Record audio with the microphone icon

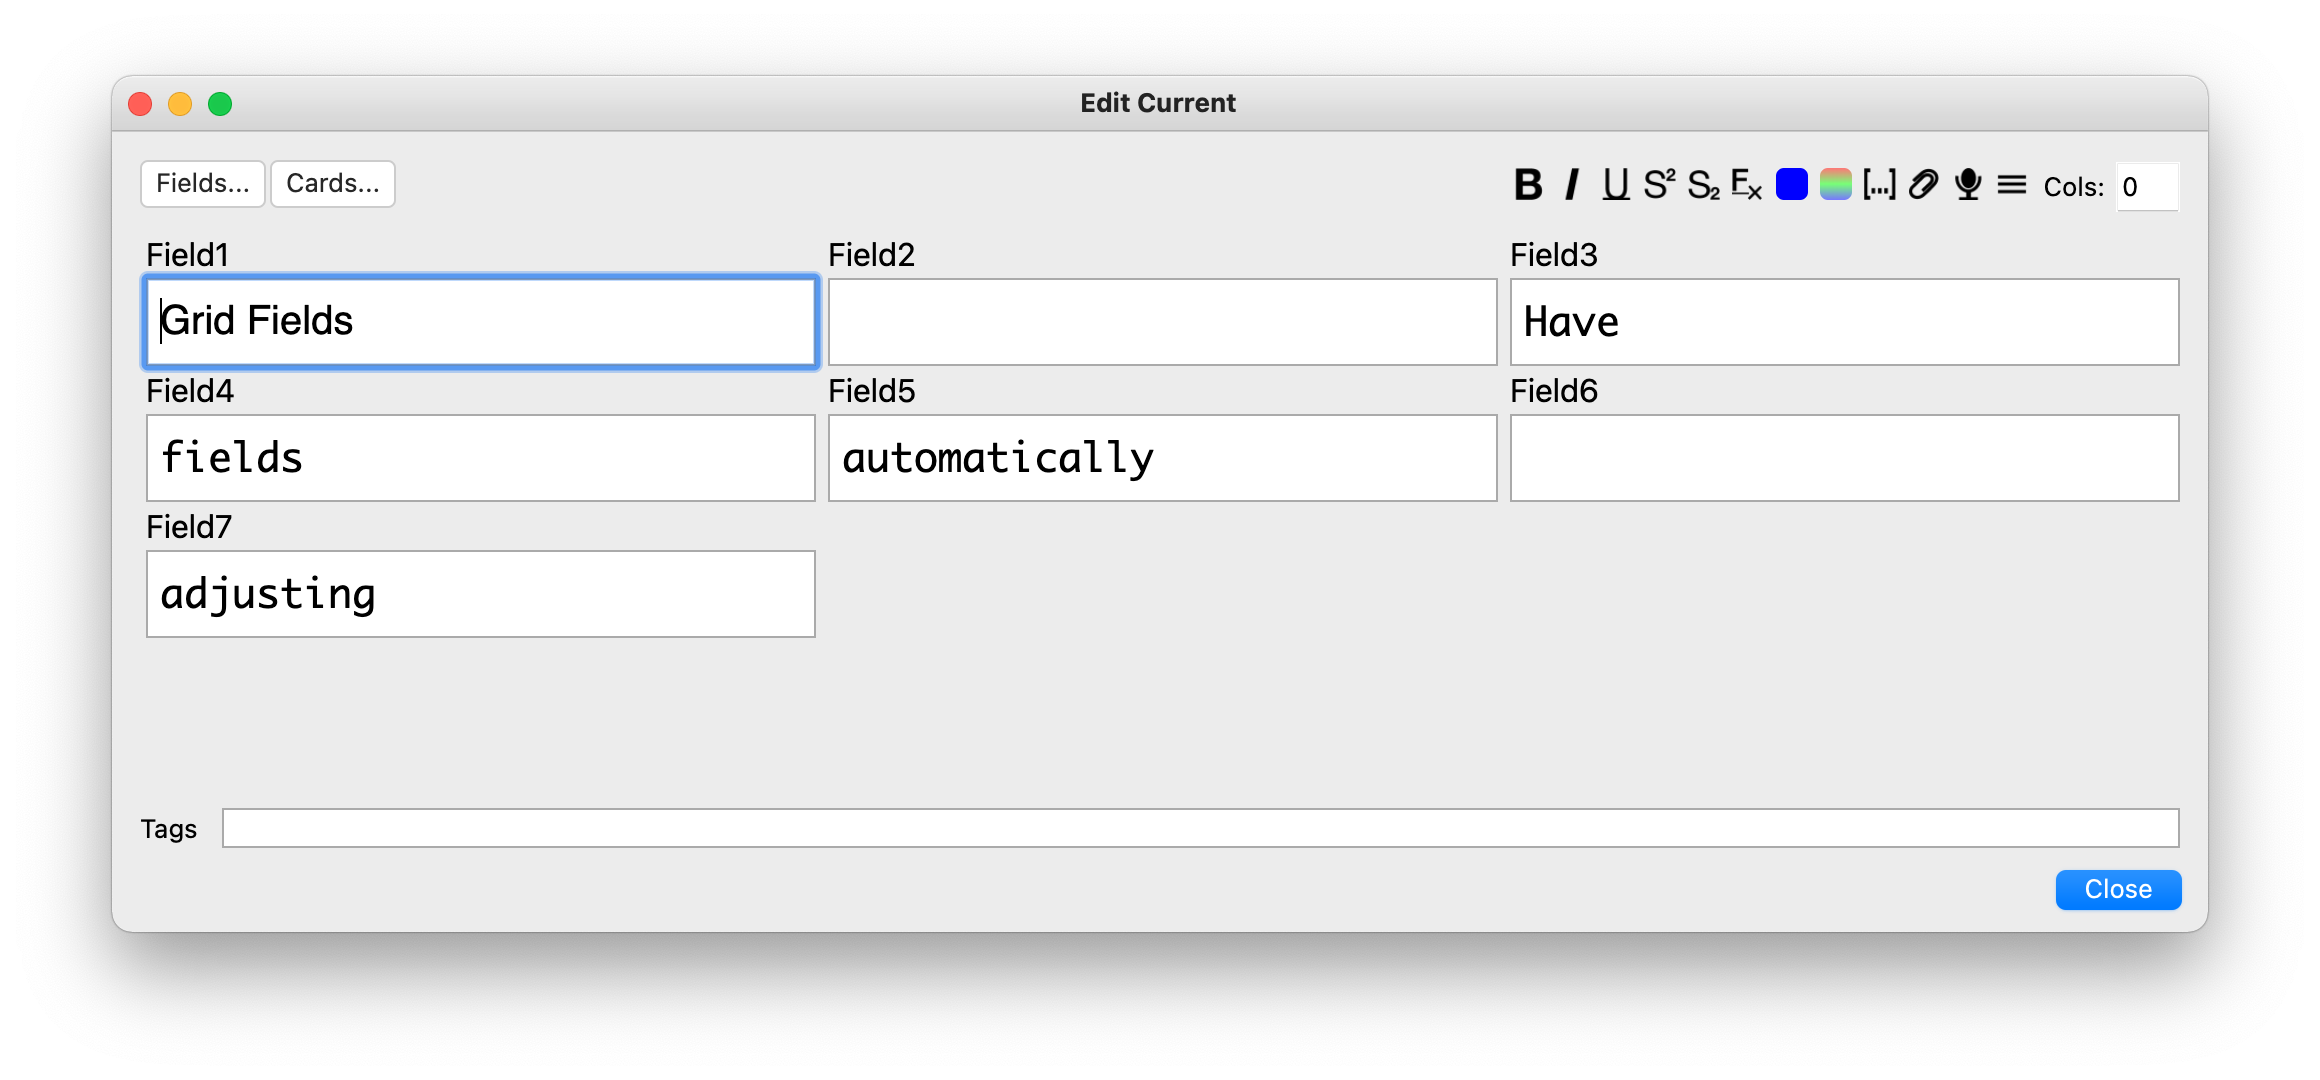pyautogui.click(x=1968, y=185)
